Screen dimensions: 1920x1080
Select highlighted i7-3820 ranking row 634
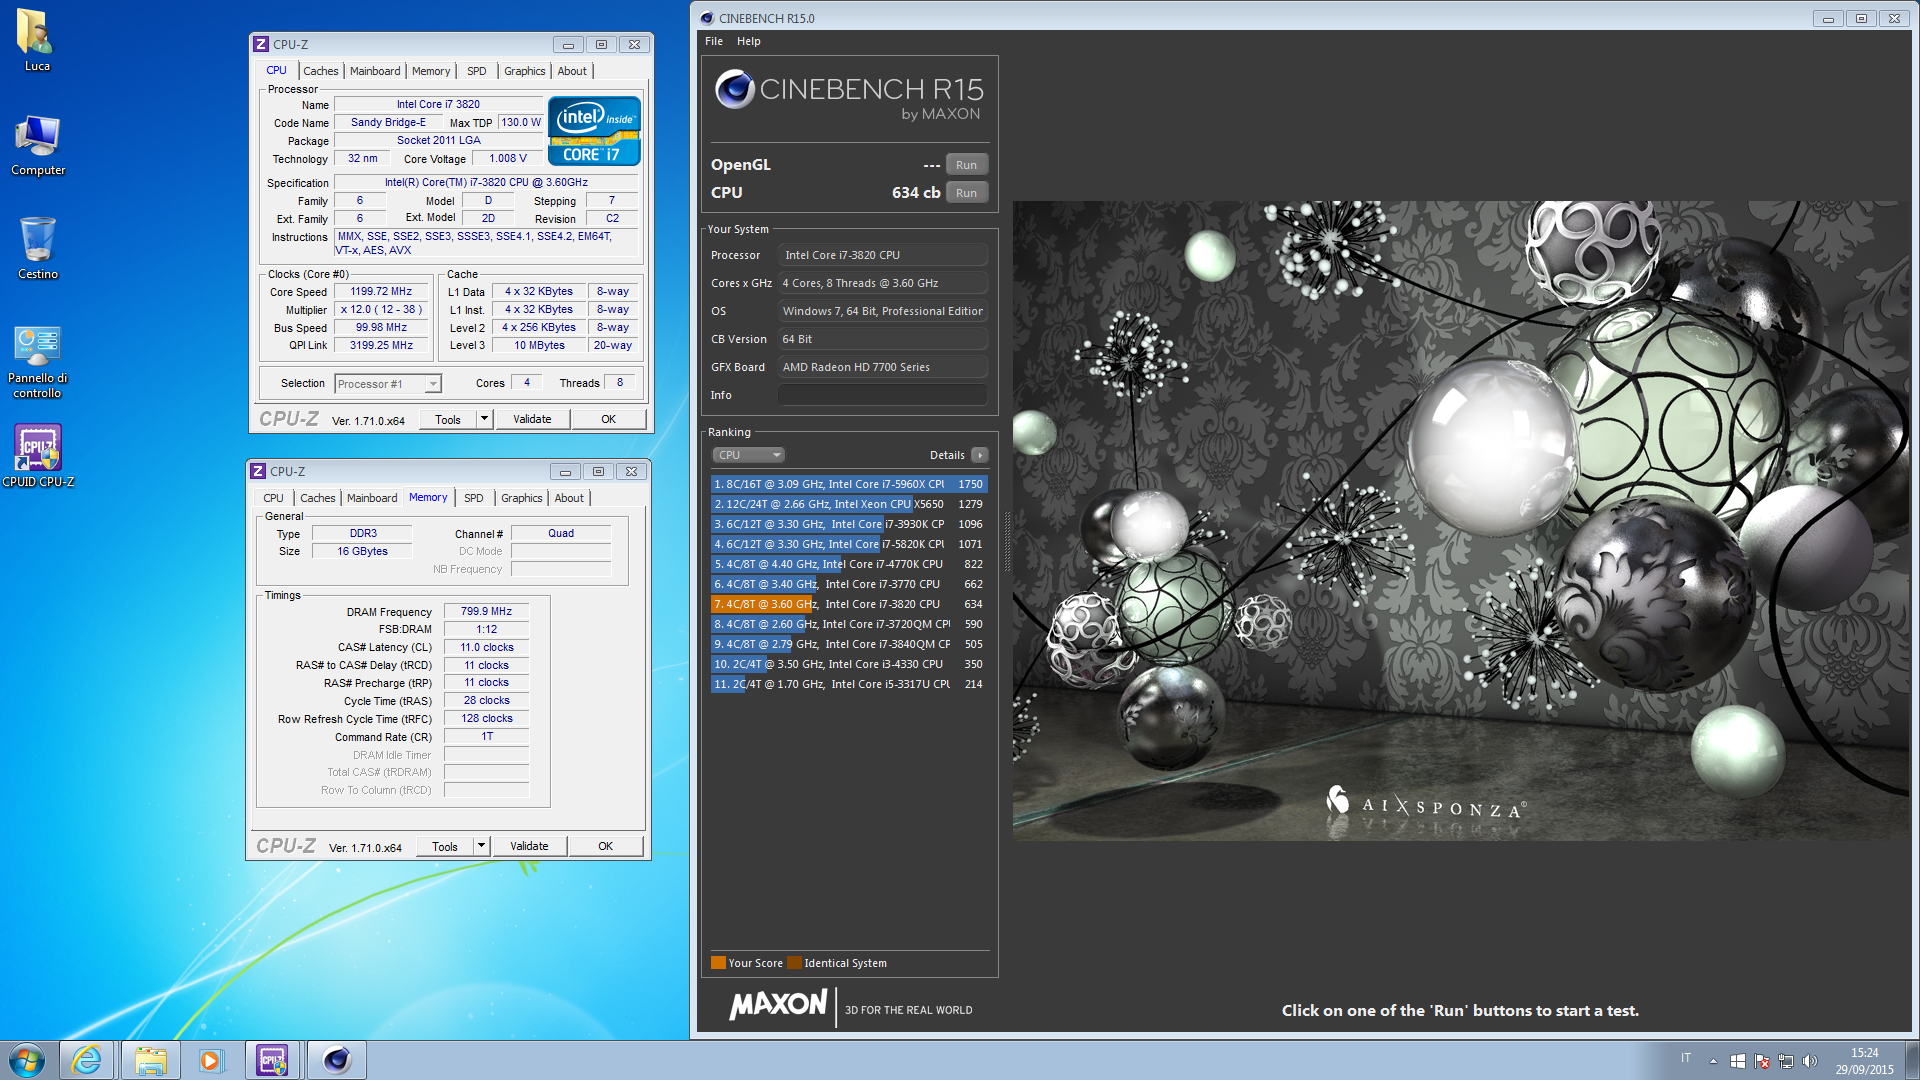(x=849, y=604)
